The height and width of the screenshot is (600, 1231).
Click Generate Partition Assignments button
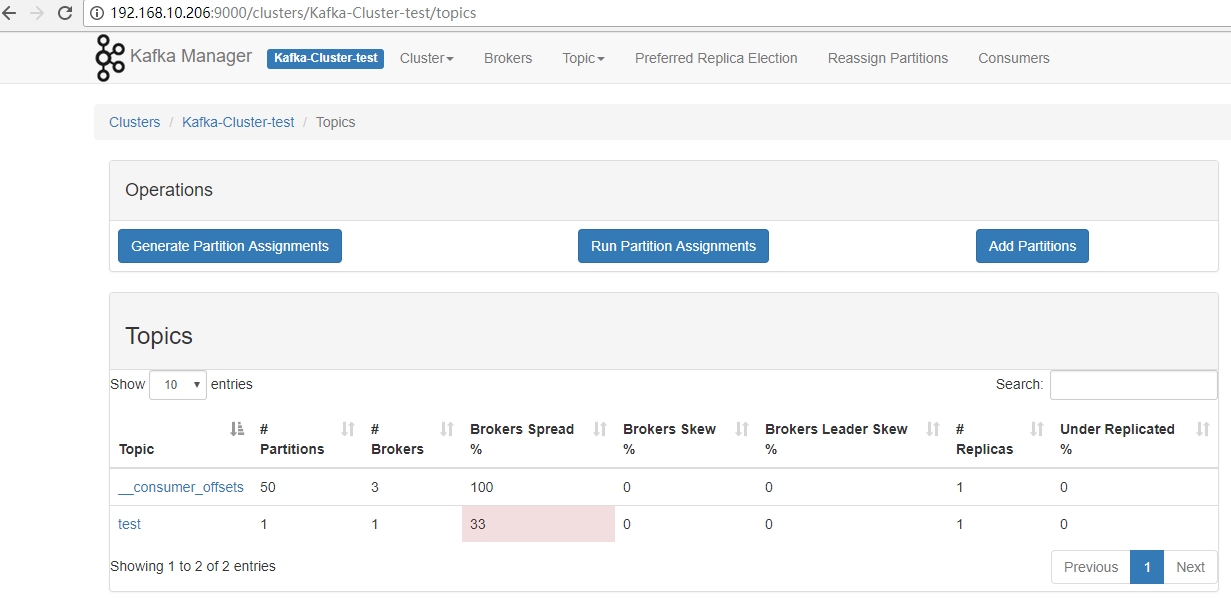tap(230, 246)
